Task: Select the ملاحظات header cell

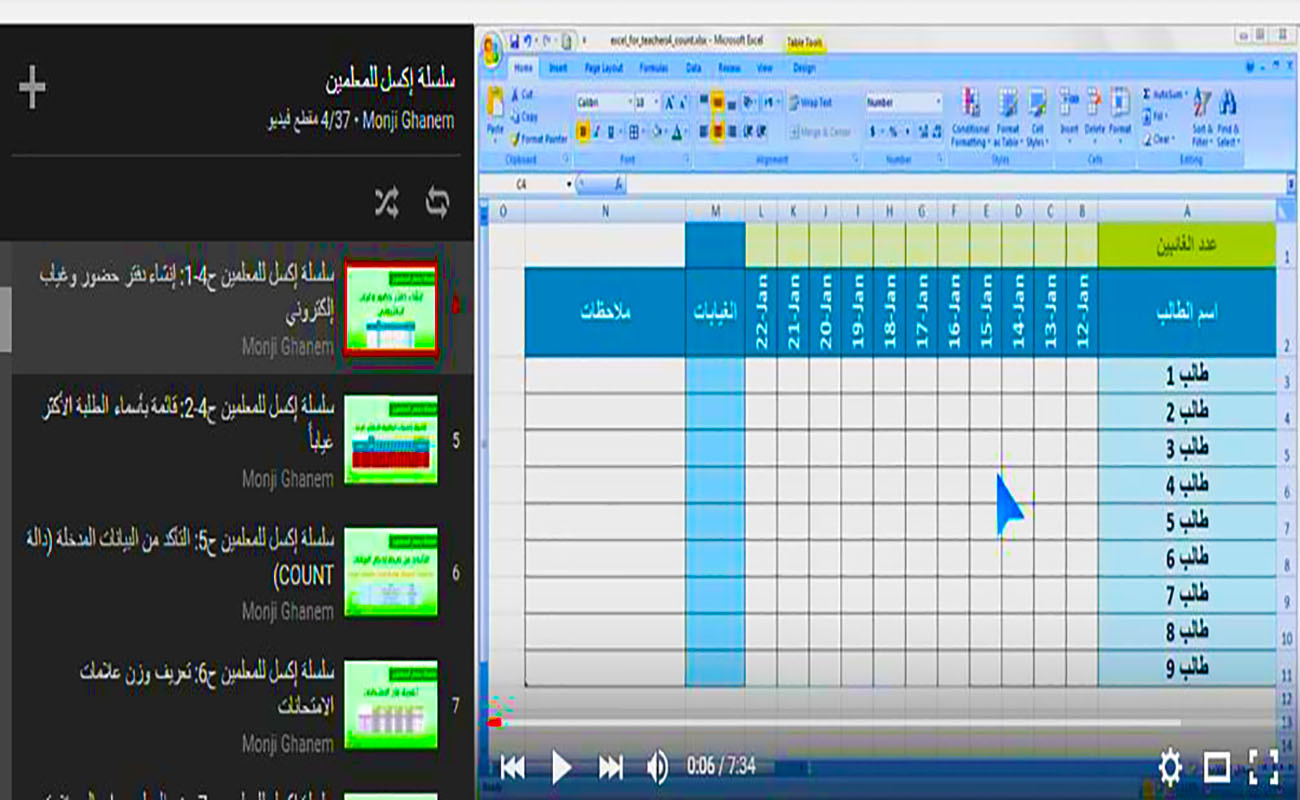Action: 605,312
